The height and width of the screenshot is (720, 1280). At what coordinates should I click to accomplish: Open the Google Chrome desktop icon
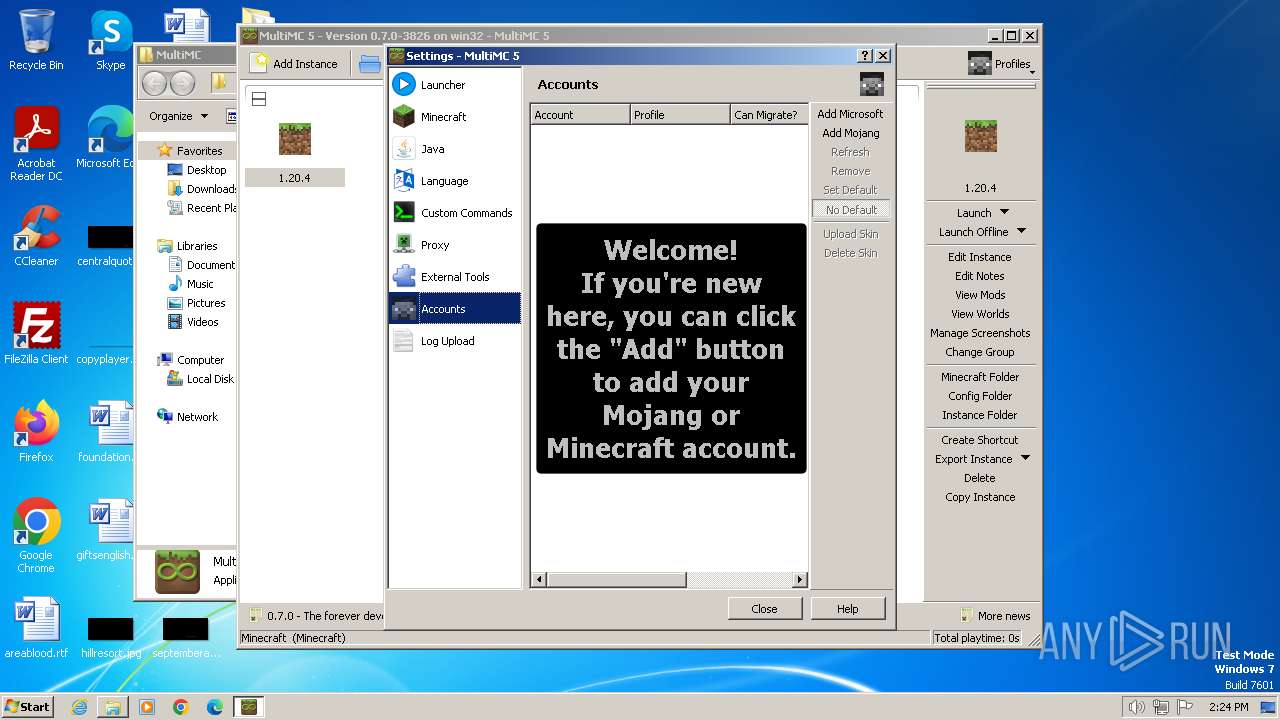36,535
